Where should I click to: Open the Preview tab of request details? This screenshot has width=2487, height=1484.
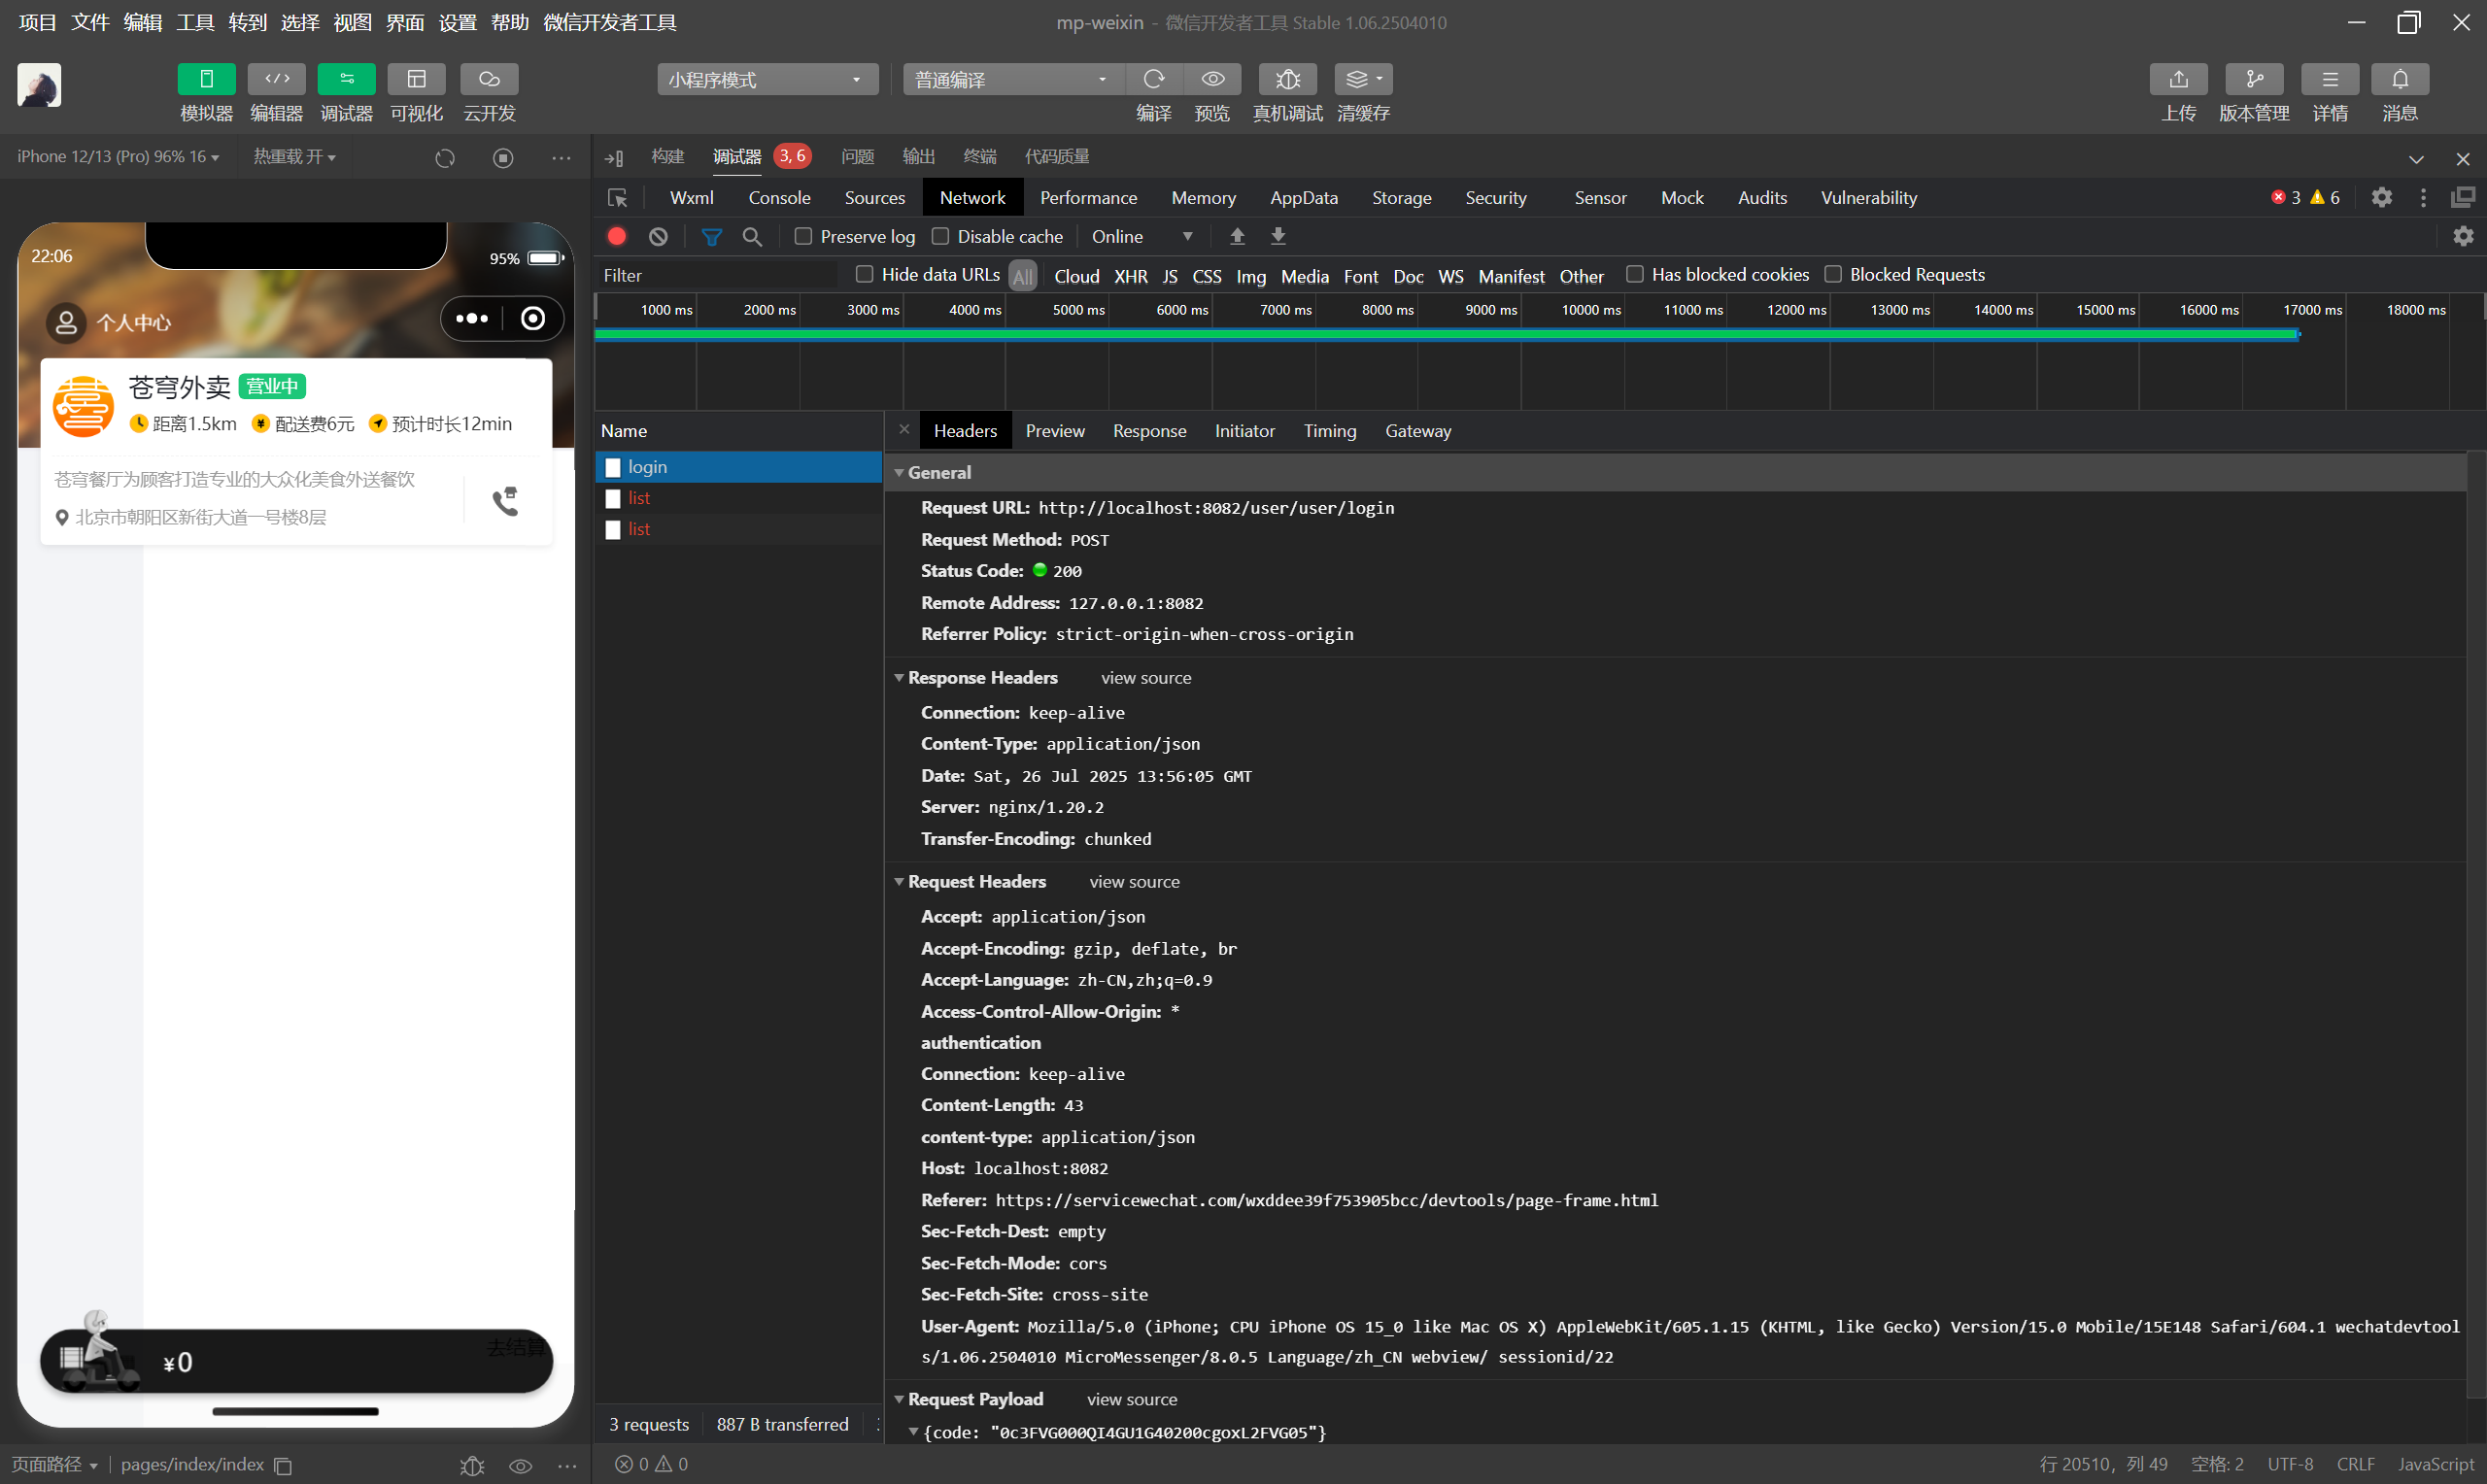1054,431
